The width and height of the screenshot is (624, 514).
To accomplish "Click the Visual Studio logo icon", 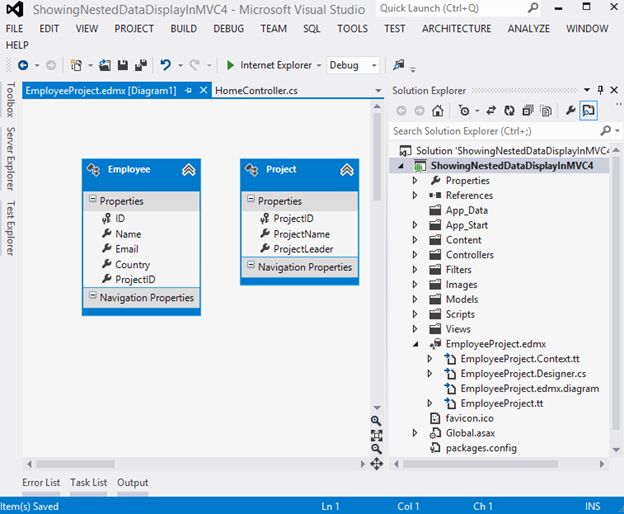I will (15, 9).
